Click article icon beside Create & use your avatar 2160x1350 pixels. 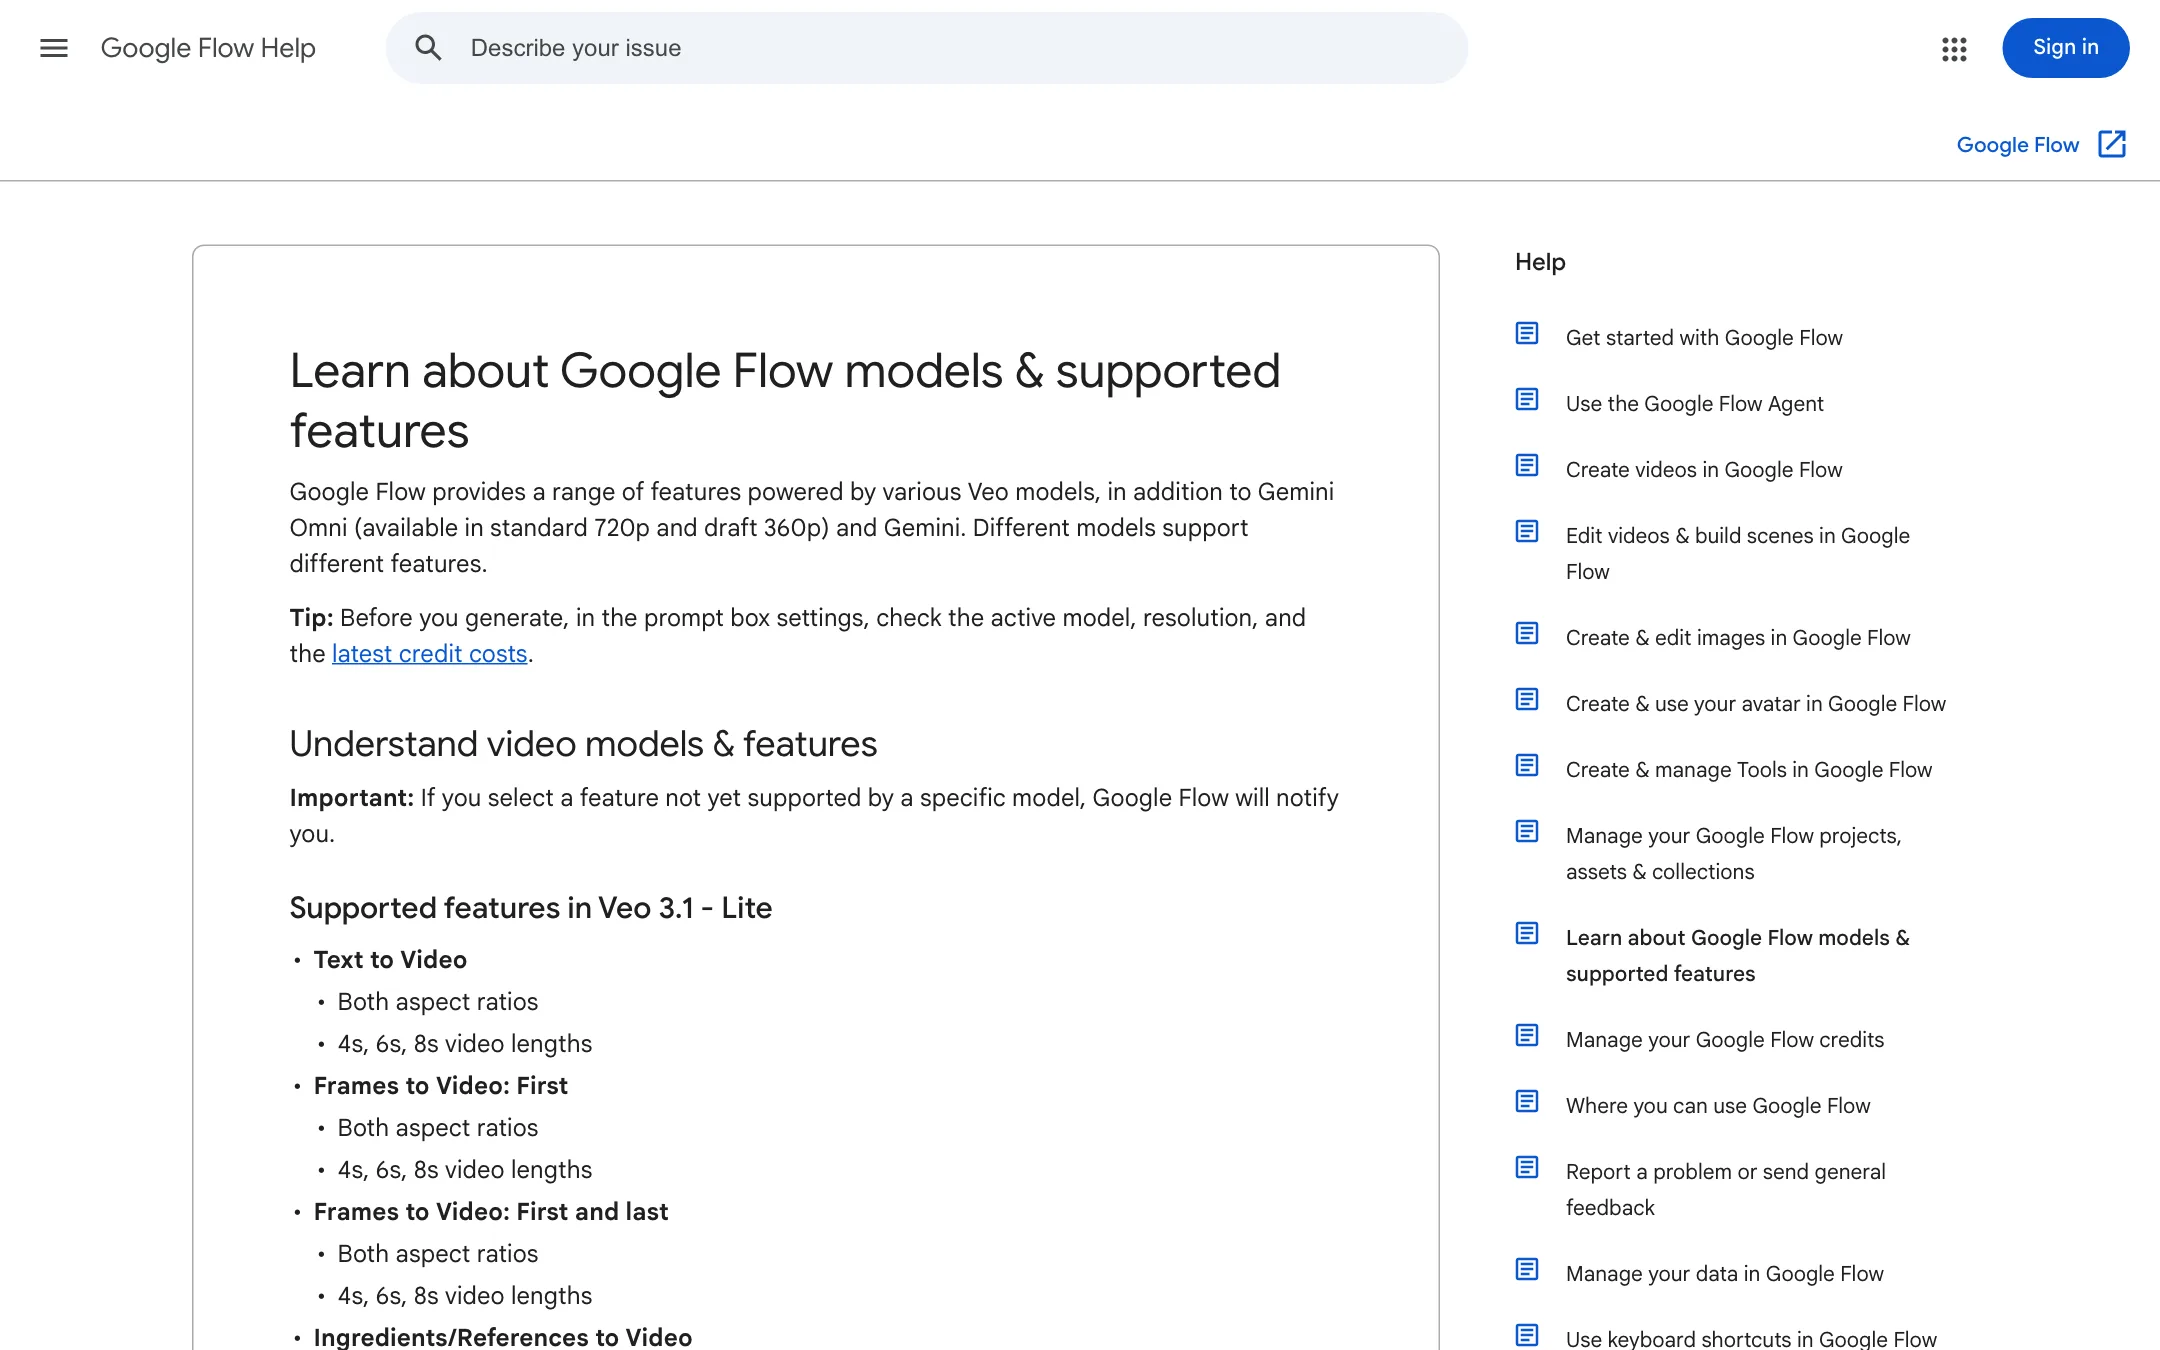point(1527,699)
